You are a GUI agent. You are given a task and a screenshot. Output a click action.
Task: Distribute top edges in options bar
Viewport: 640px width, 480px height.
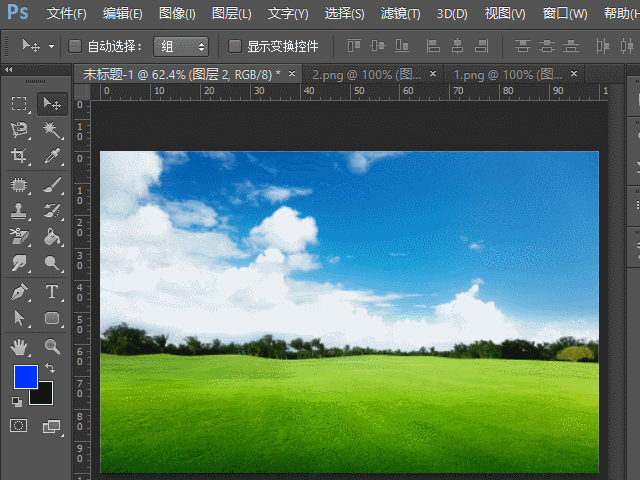[522, 46]
